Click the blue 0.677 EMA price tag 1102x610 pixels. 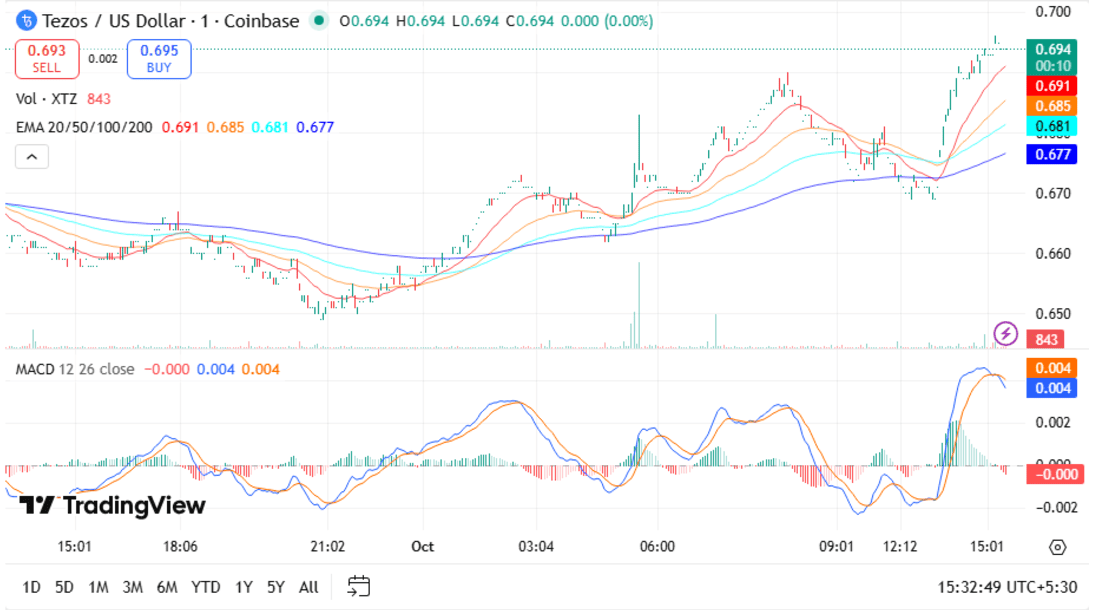pyautogui.click(x=1052, y=154)
